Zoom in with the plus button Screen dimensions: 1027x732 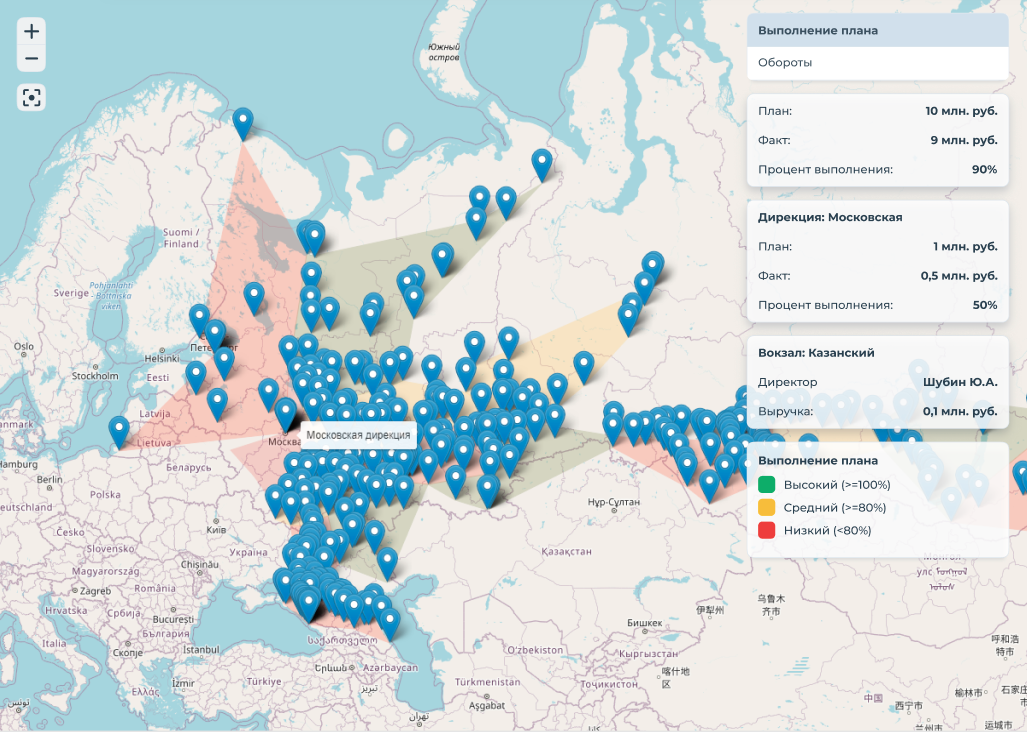[x=31, y=31]
